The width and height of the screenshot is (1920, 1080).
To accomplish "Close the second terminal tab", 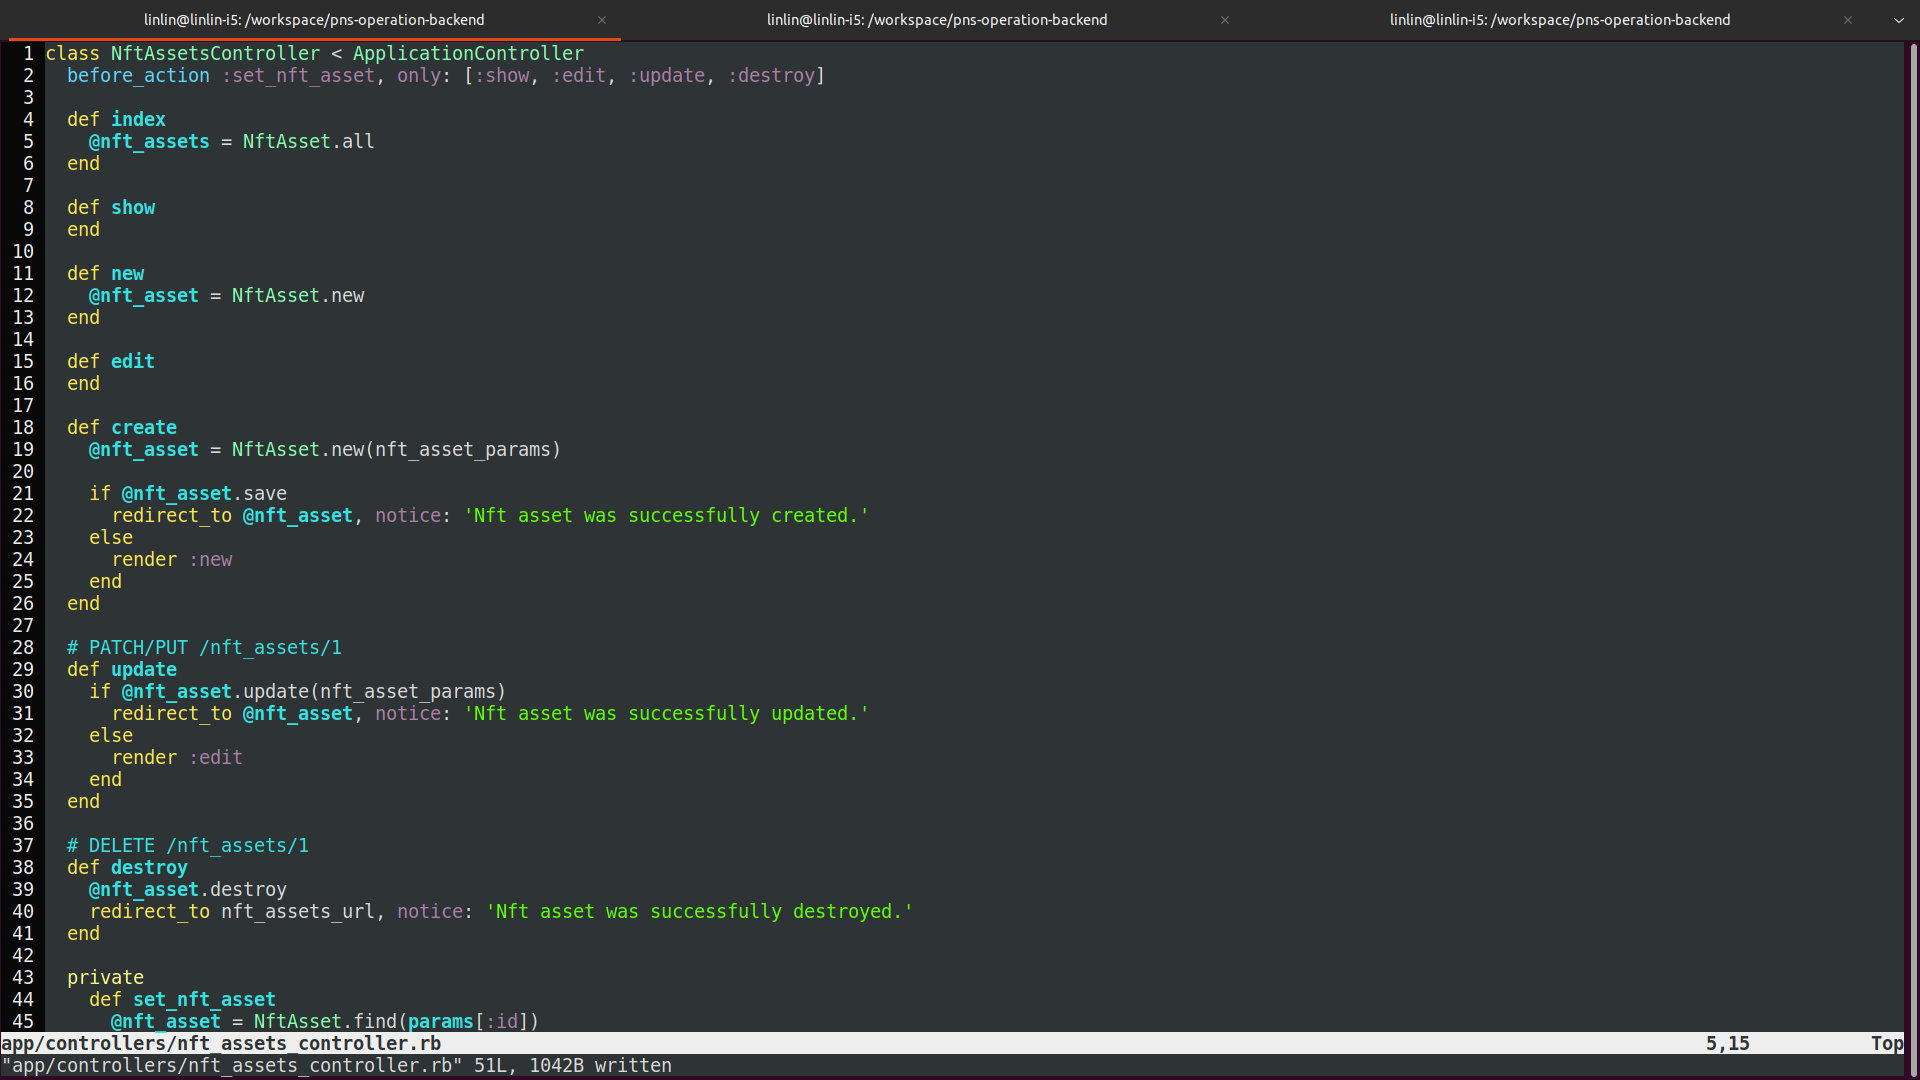I will [1225, 20].
